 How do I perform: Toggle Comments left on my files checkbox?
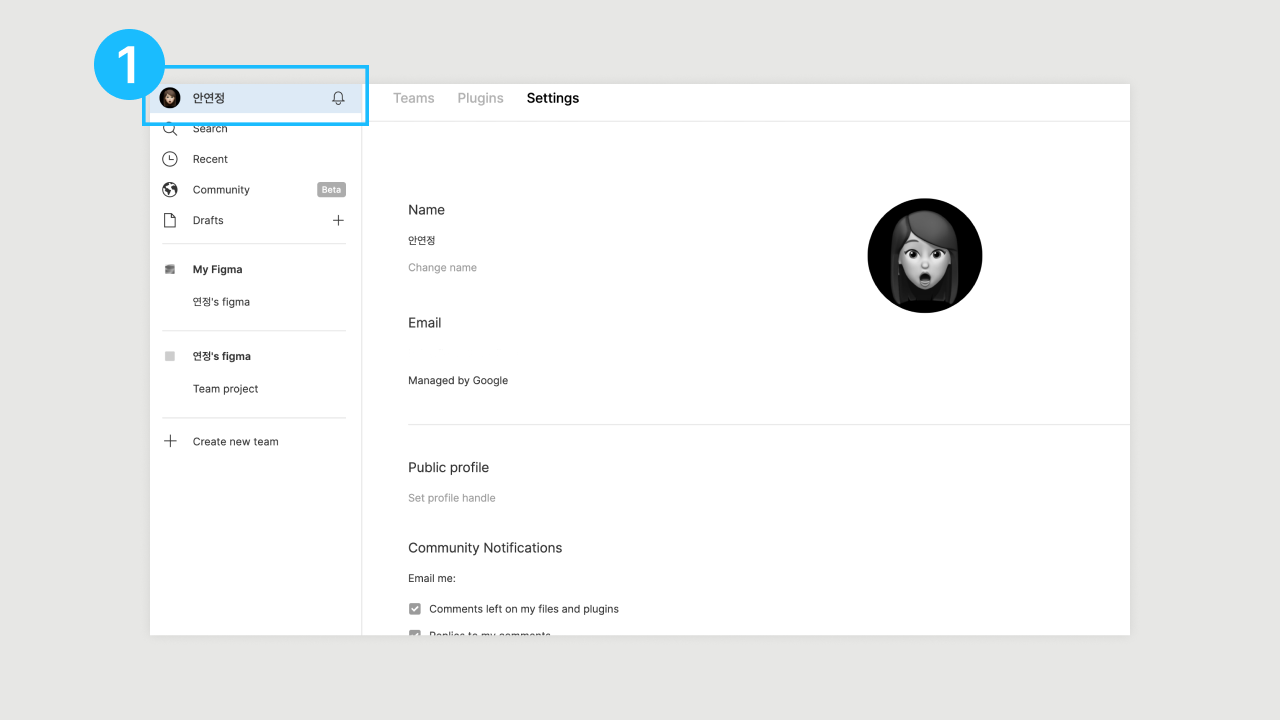tap(415, 609)
